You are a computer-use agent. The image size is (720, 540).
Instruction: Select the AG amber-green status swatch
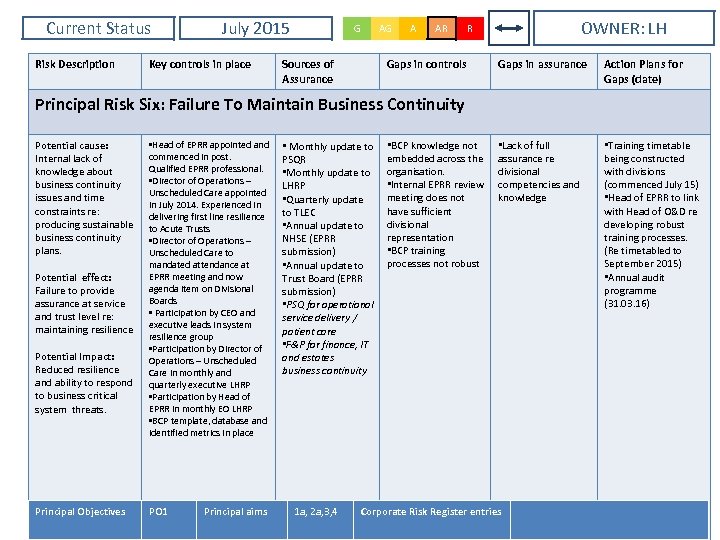[x=385, y=29]
